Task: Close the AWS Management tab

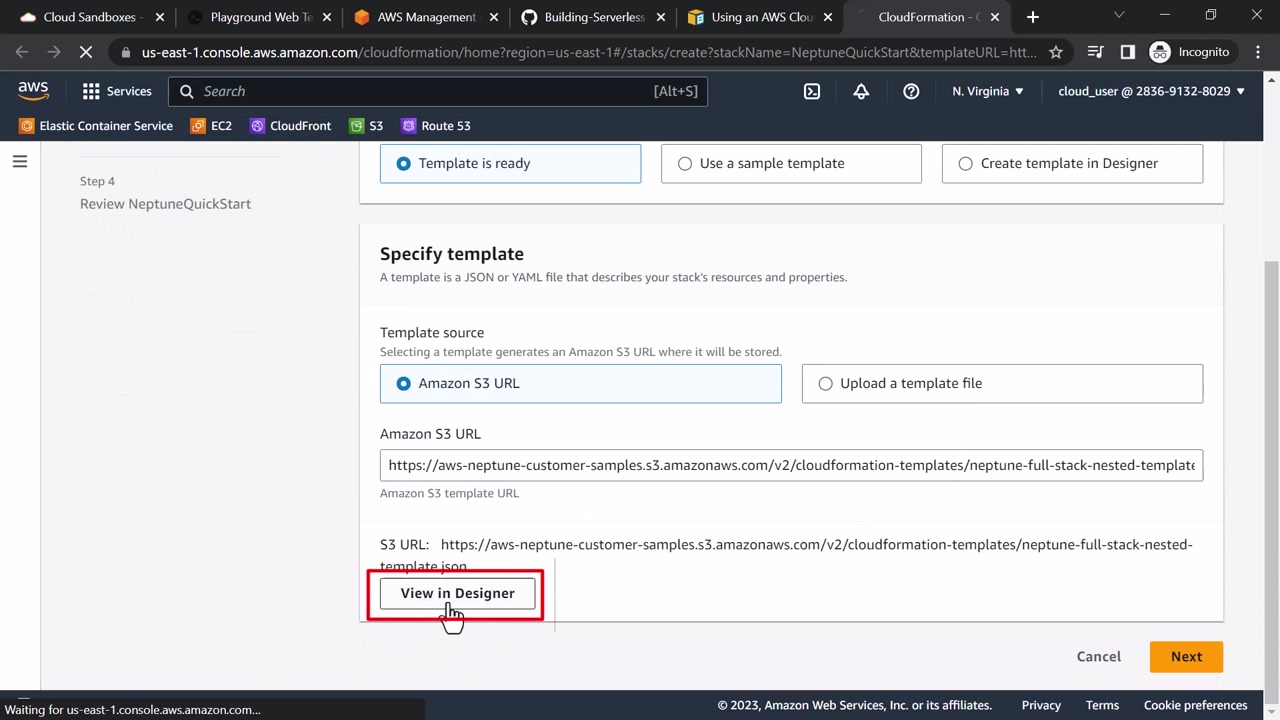Action: (x=494, y=17)
